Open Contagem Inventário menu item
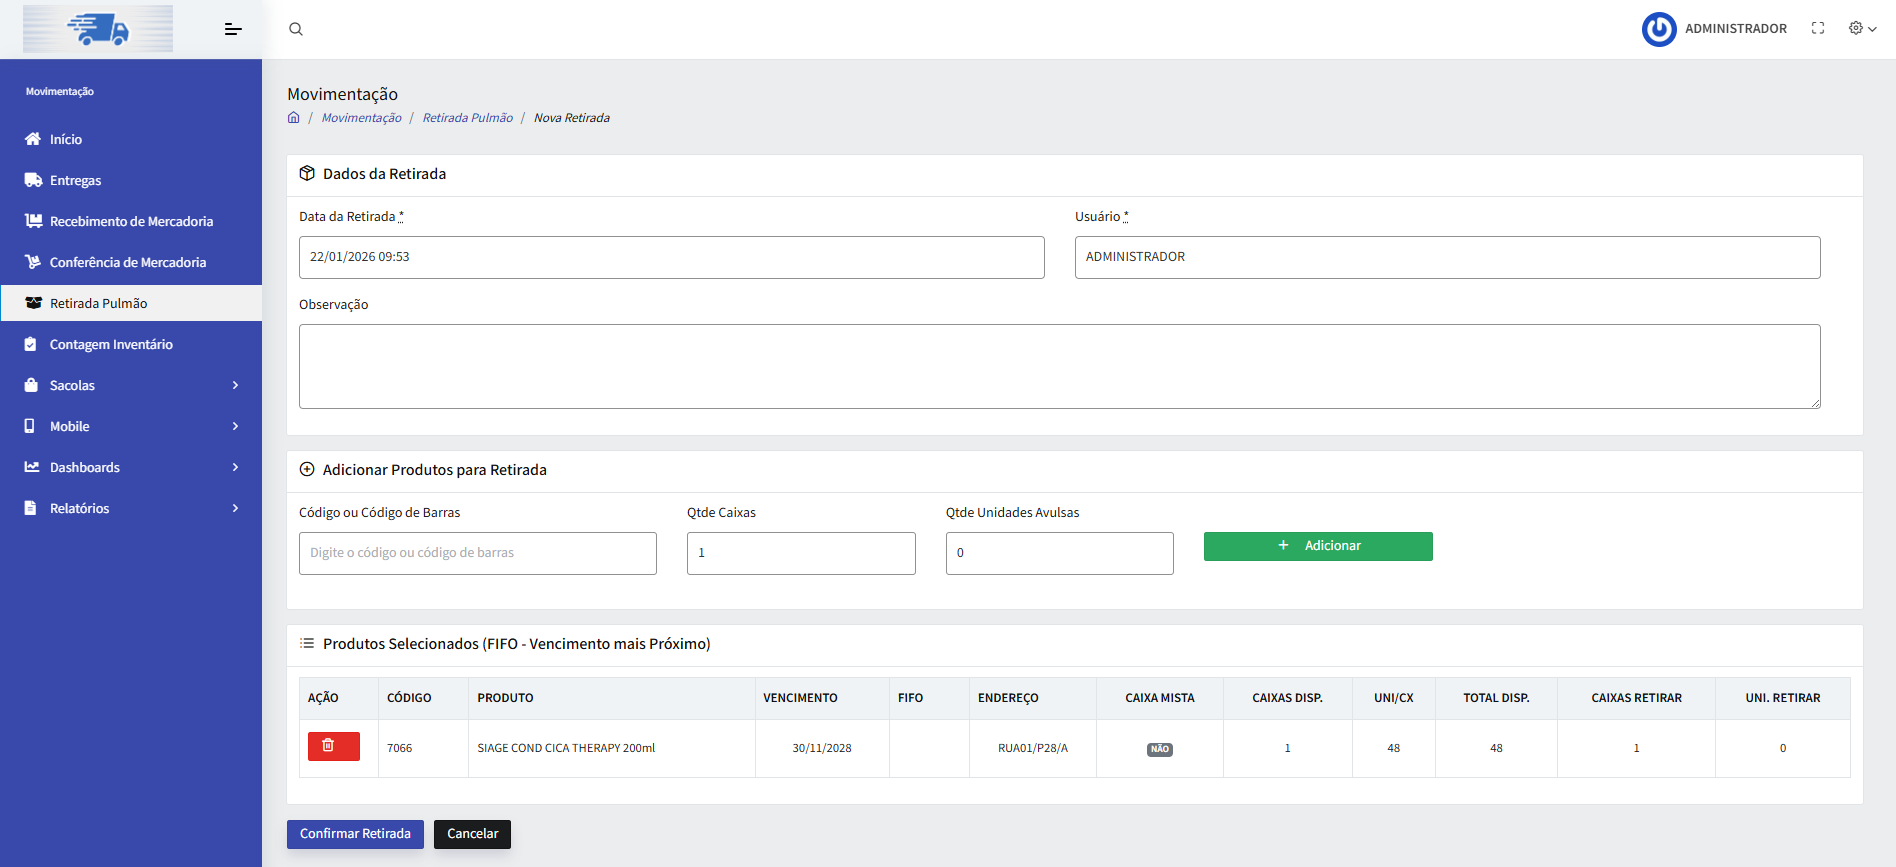1896x867 pixels. (x=131, y=344)
